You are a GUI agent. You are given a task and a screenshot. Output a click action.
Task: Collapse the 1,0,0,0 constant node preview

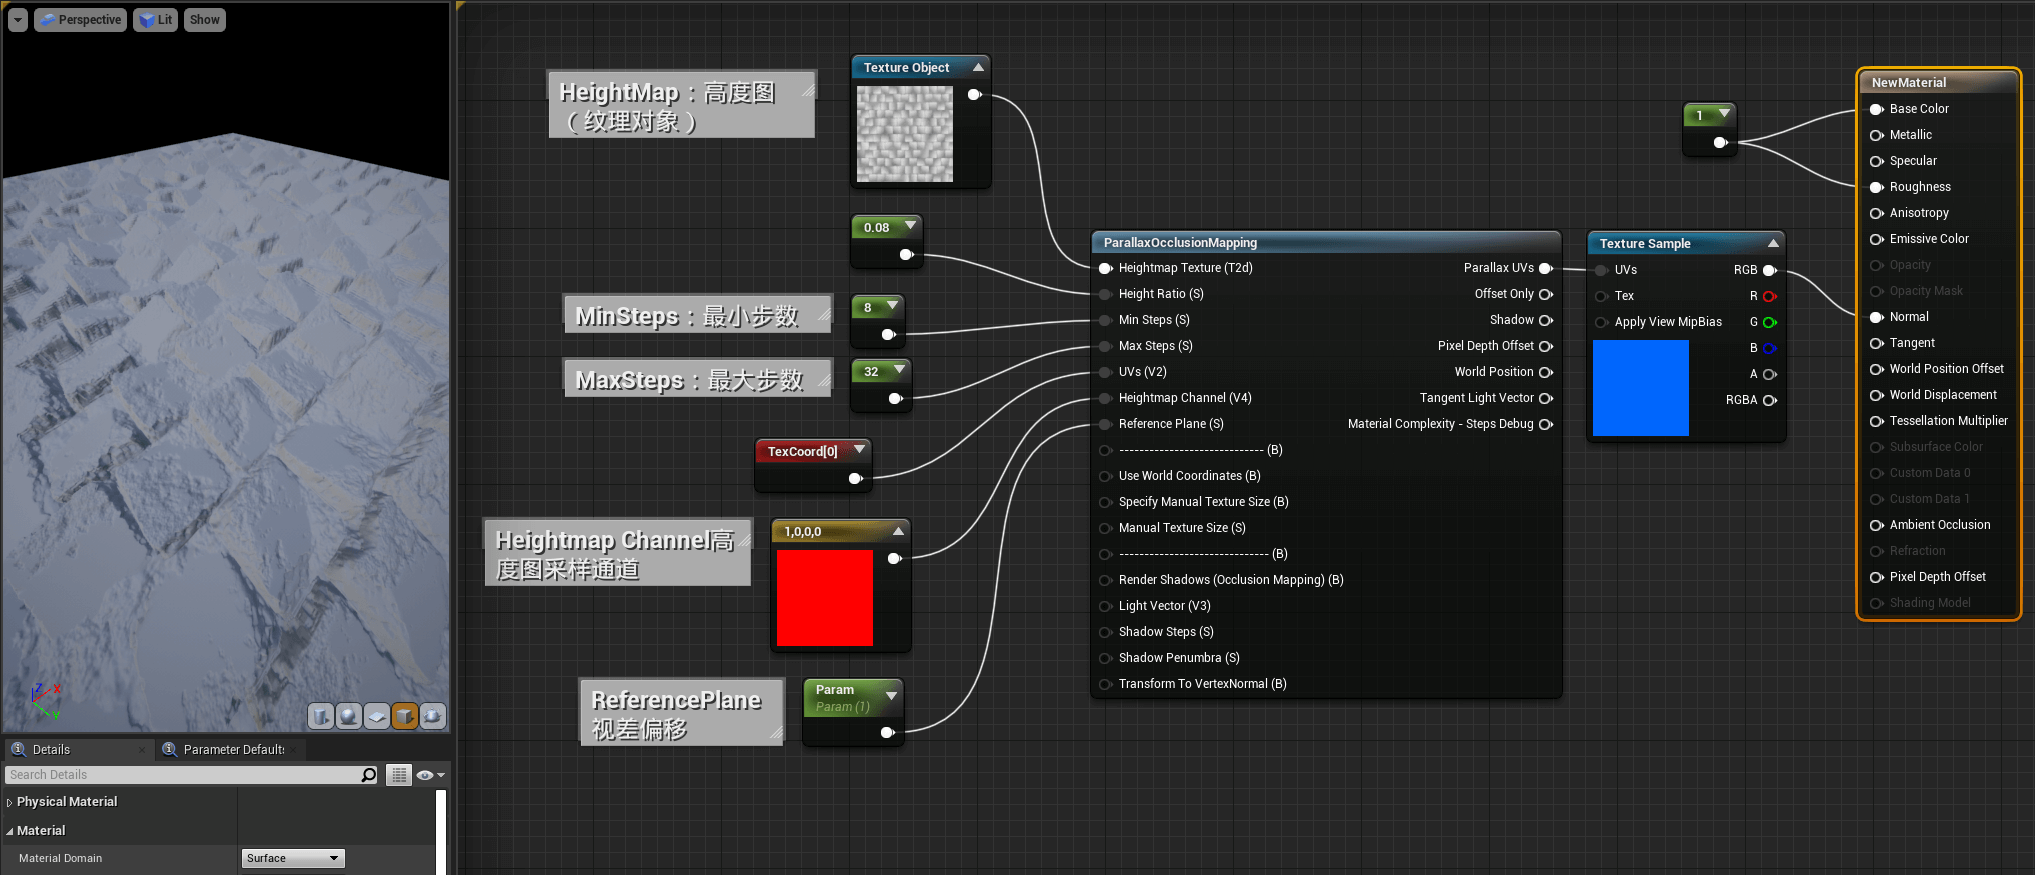point(898,531)
